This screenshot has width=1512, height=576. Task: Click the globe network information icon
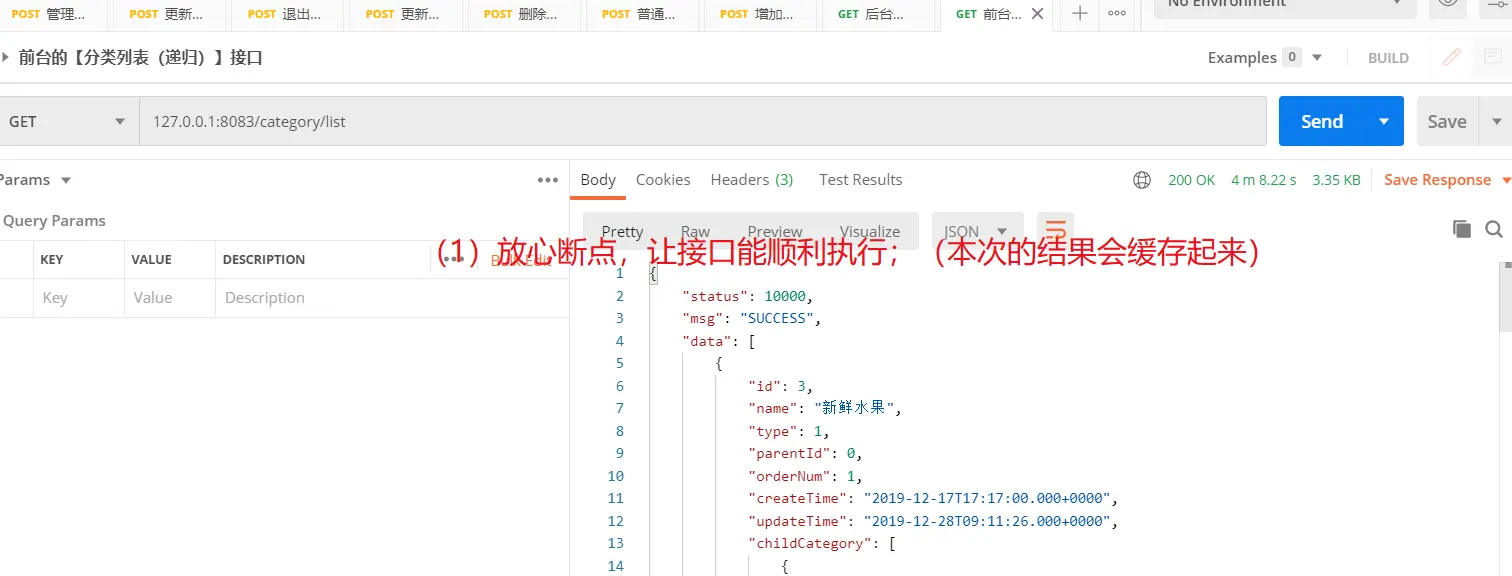click(x=1141, y=180)
